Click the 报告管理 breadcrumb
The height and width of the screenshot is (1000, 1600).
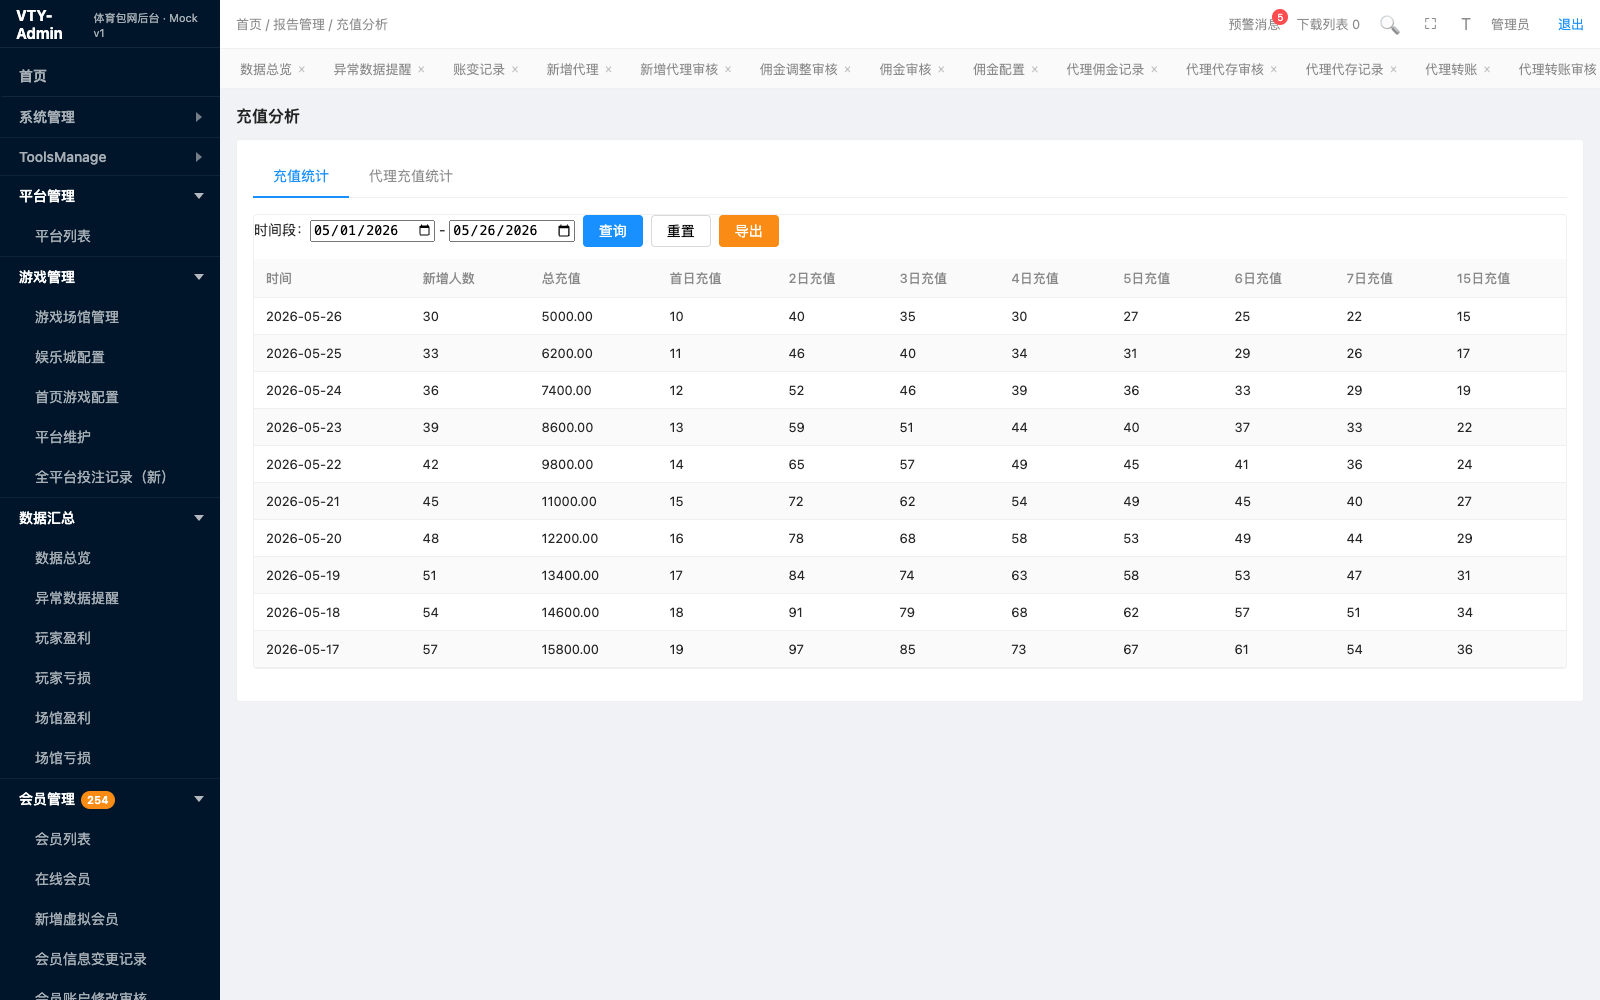299,24
